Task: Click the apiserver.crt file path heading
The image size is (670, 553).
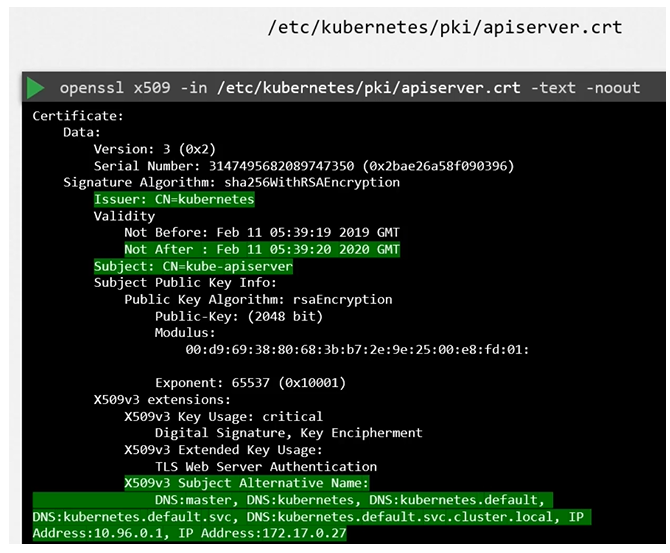Action: [x=445, y=27]
